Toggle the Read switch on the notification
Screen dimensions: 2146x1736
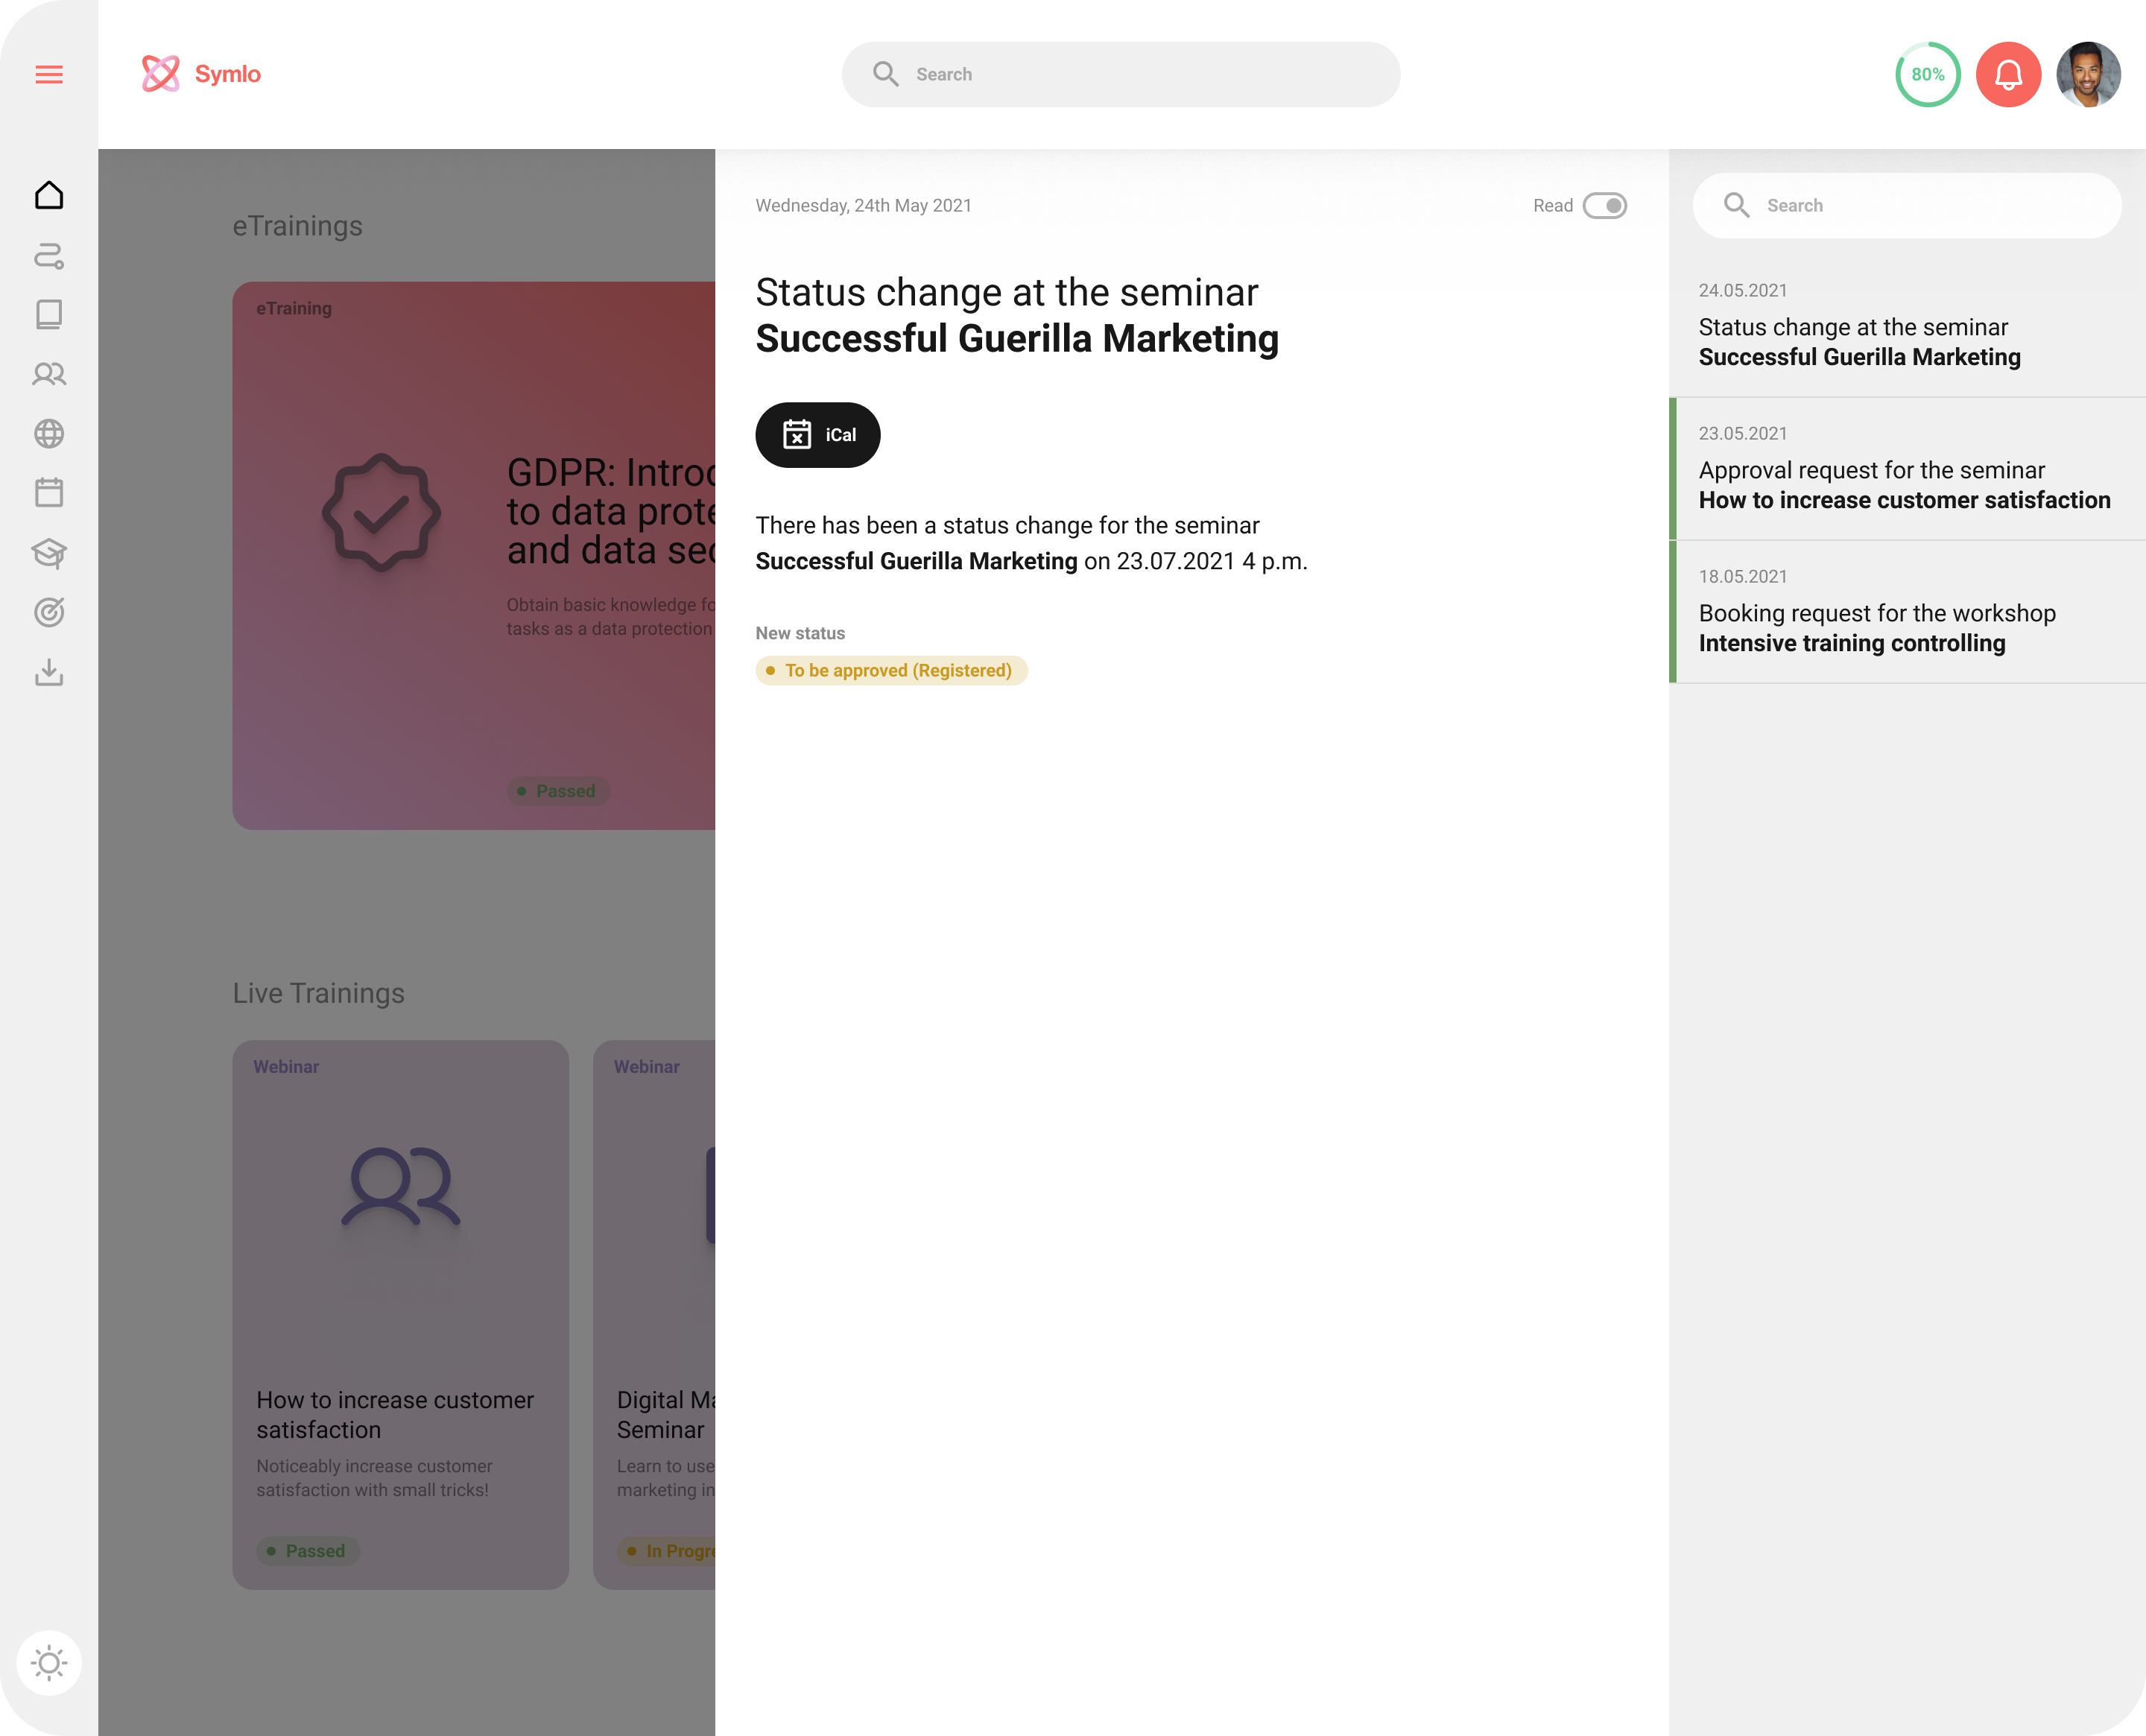1605,205
